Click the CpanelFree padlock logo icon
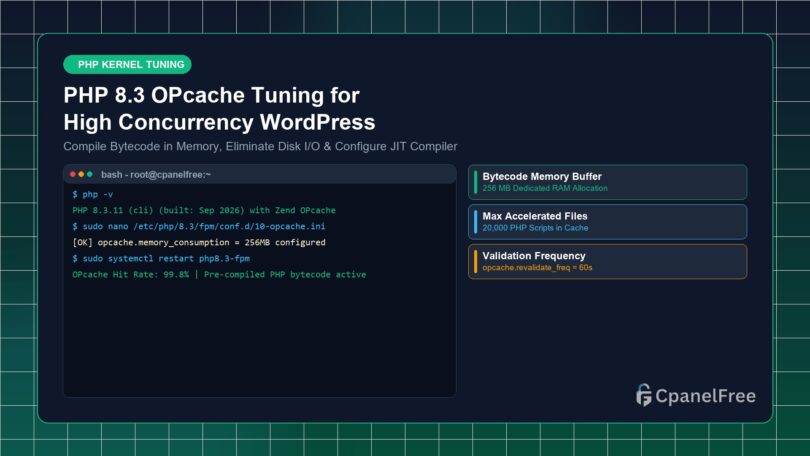Screen dimensions: 810x456 (643, 395)
